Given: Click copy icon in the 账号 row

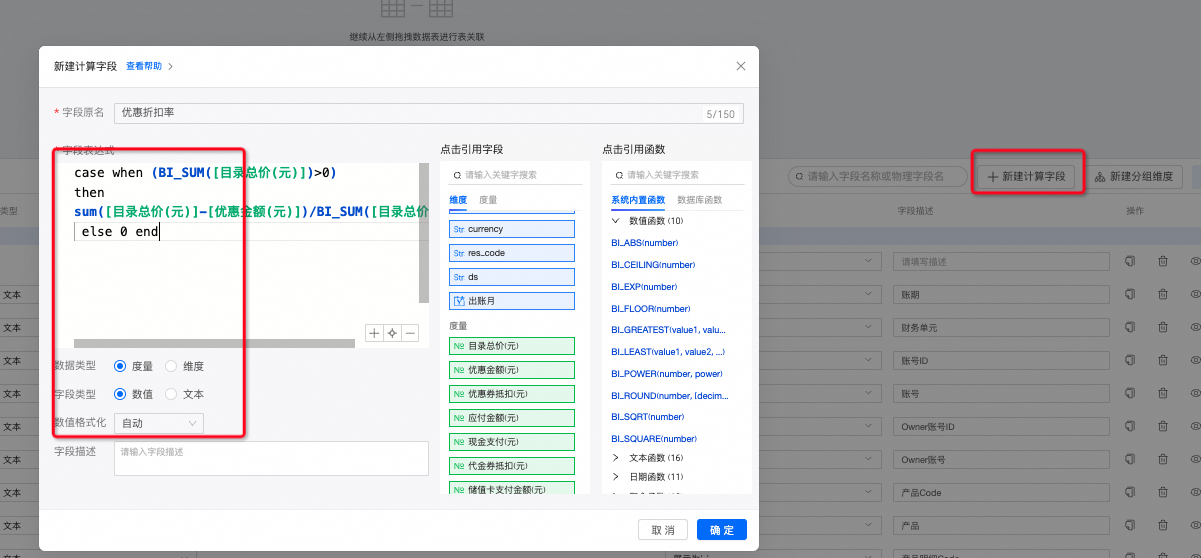Looking at the screenshot, I should coord(1130,393).
